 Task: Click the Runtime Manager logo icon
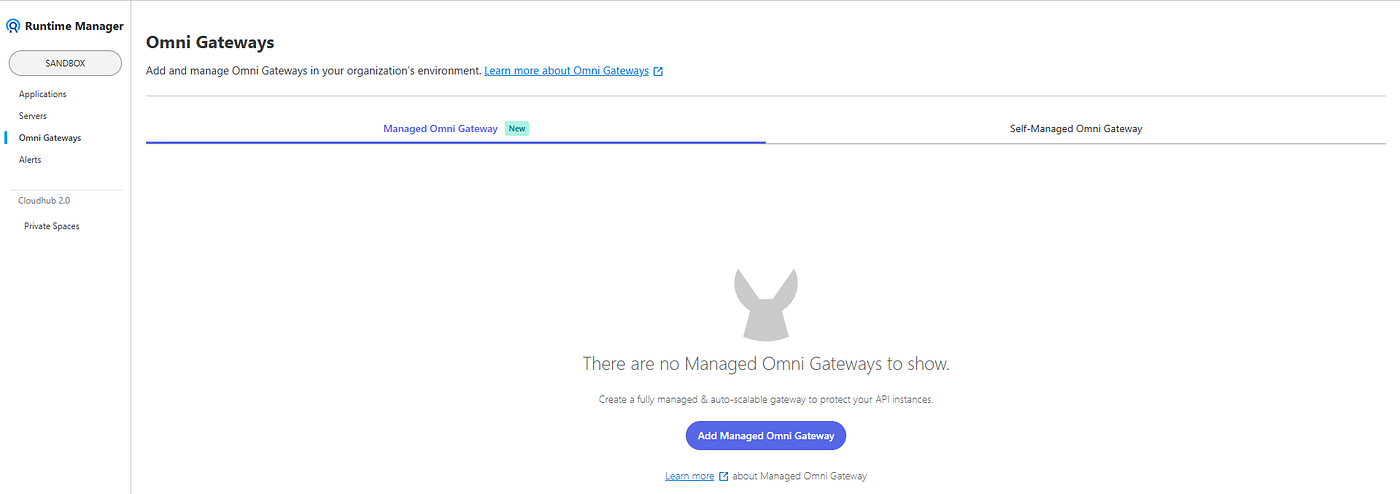point(13,26)
